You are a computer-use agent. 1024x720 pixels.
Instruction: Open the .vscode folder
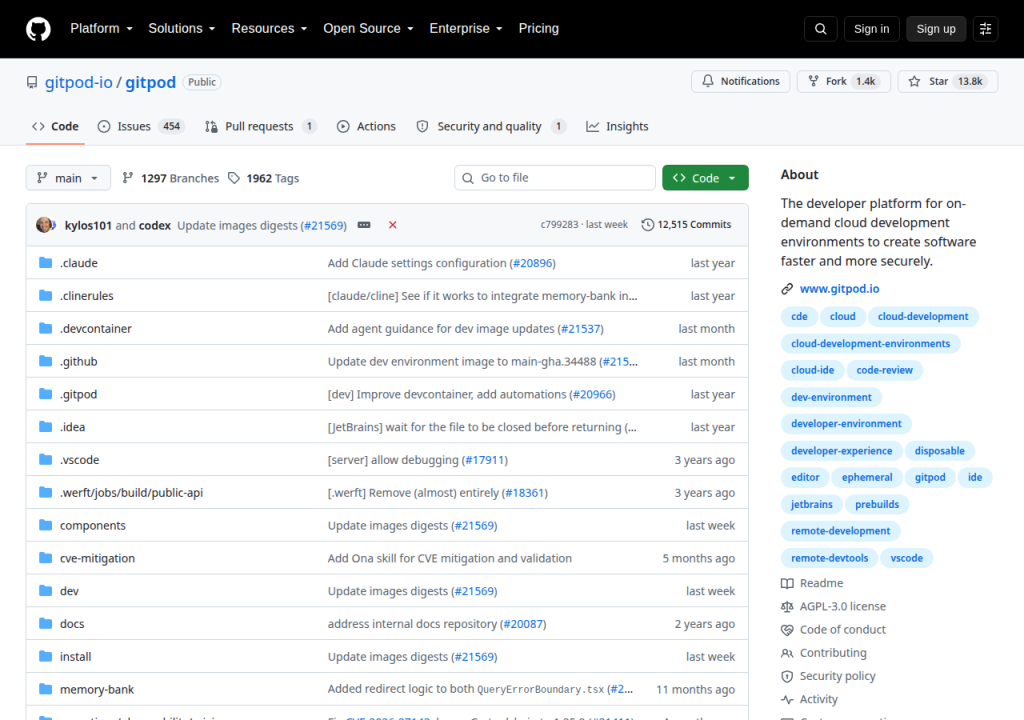(x=80, y=460)
